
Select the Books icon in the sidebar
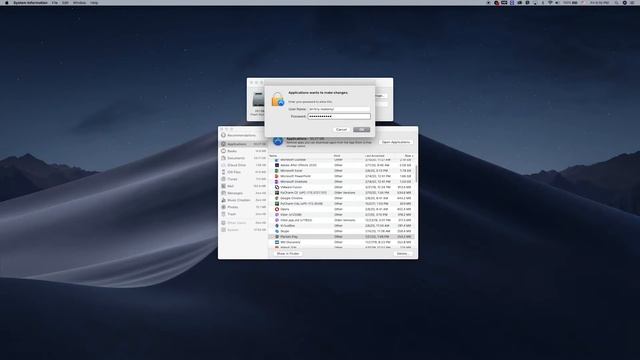(223, 151)
